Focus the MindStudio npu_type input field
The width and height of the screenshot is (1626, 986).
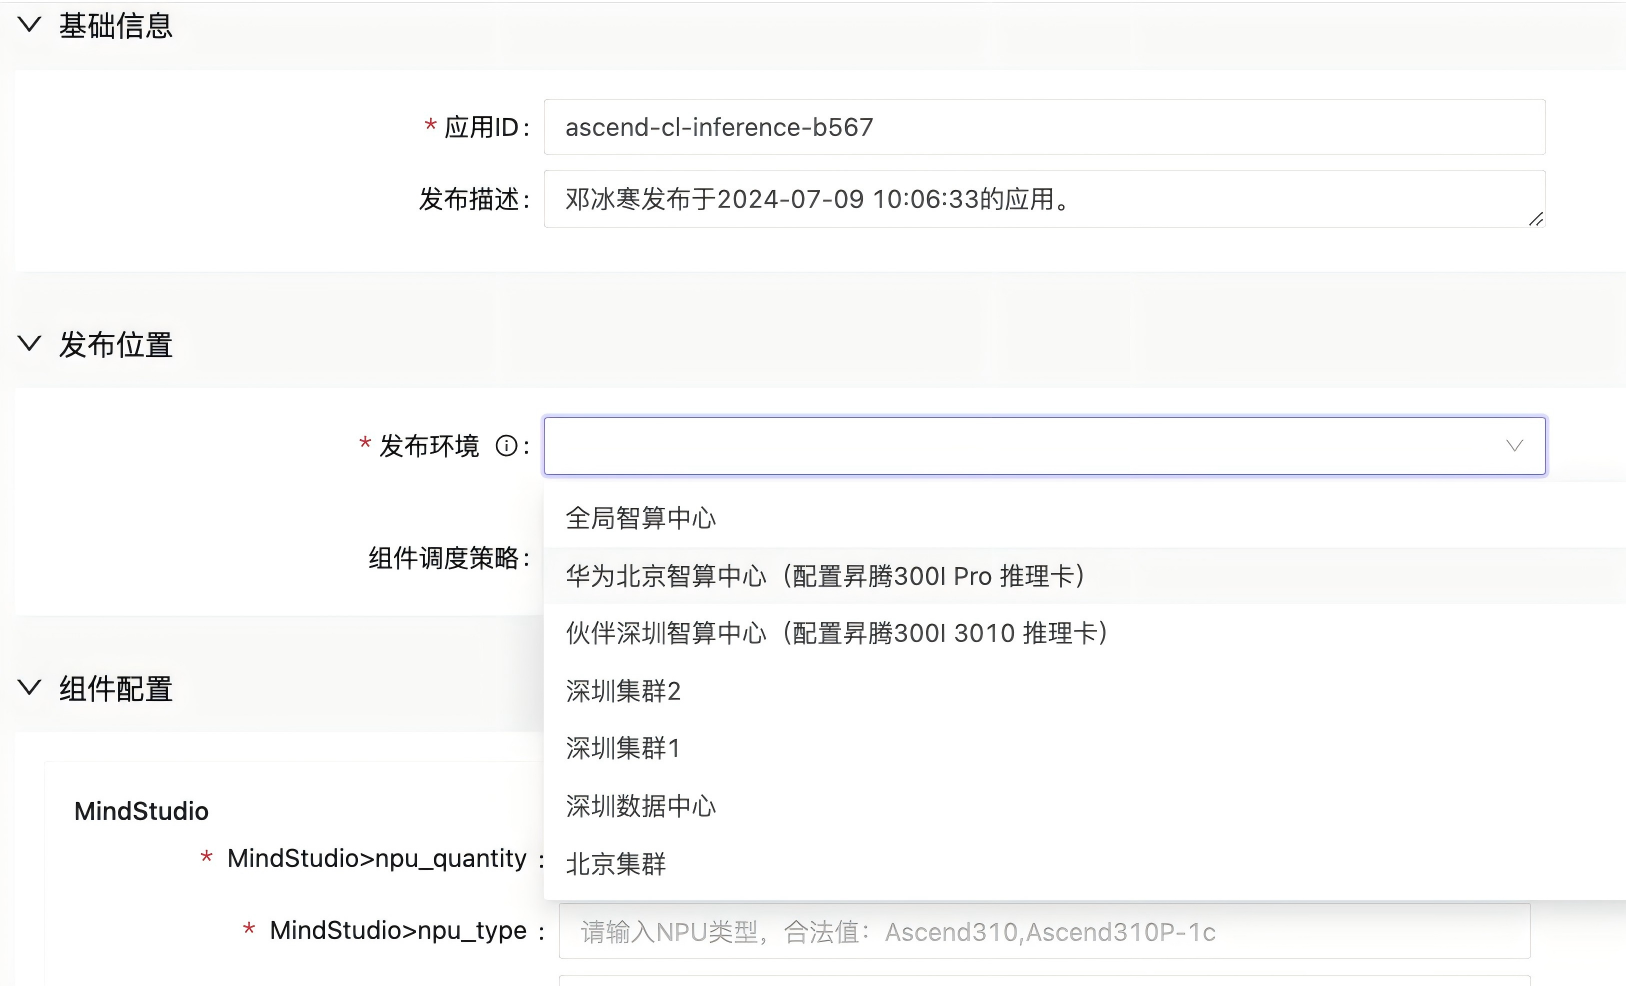(1043, 932)
